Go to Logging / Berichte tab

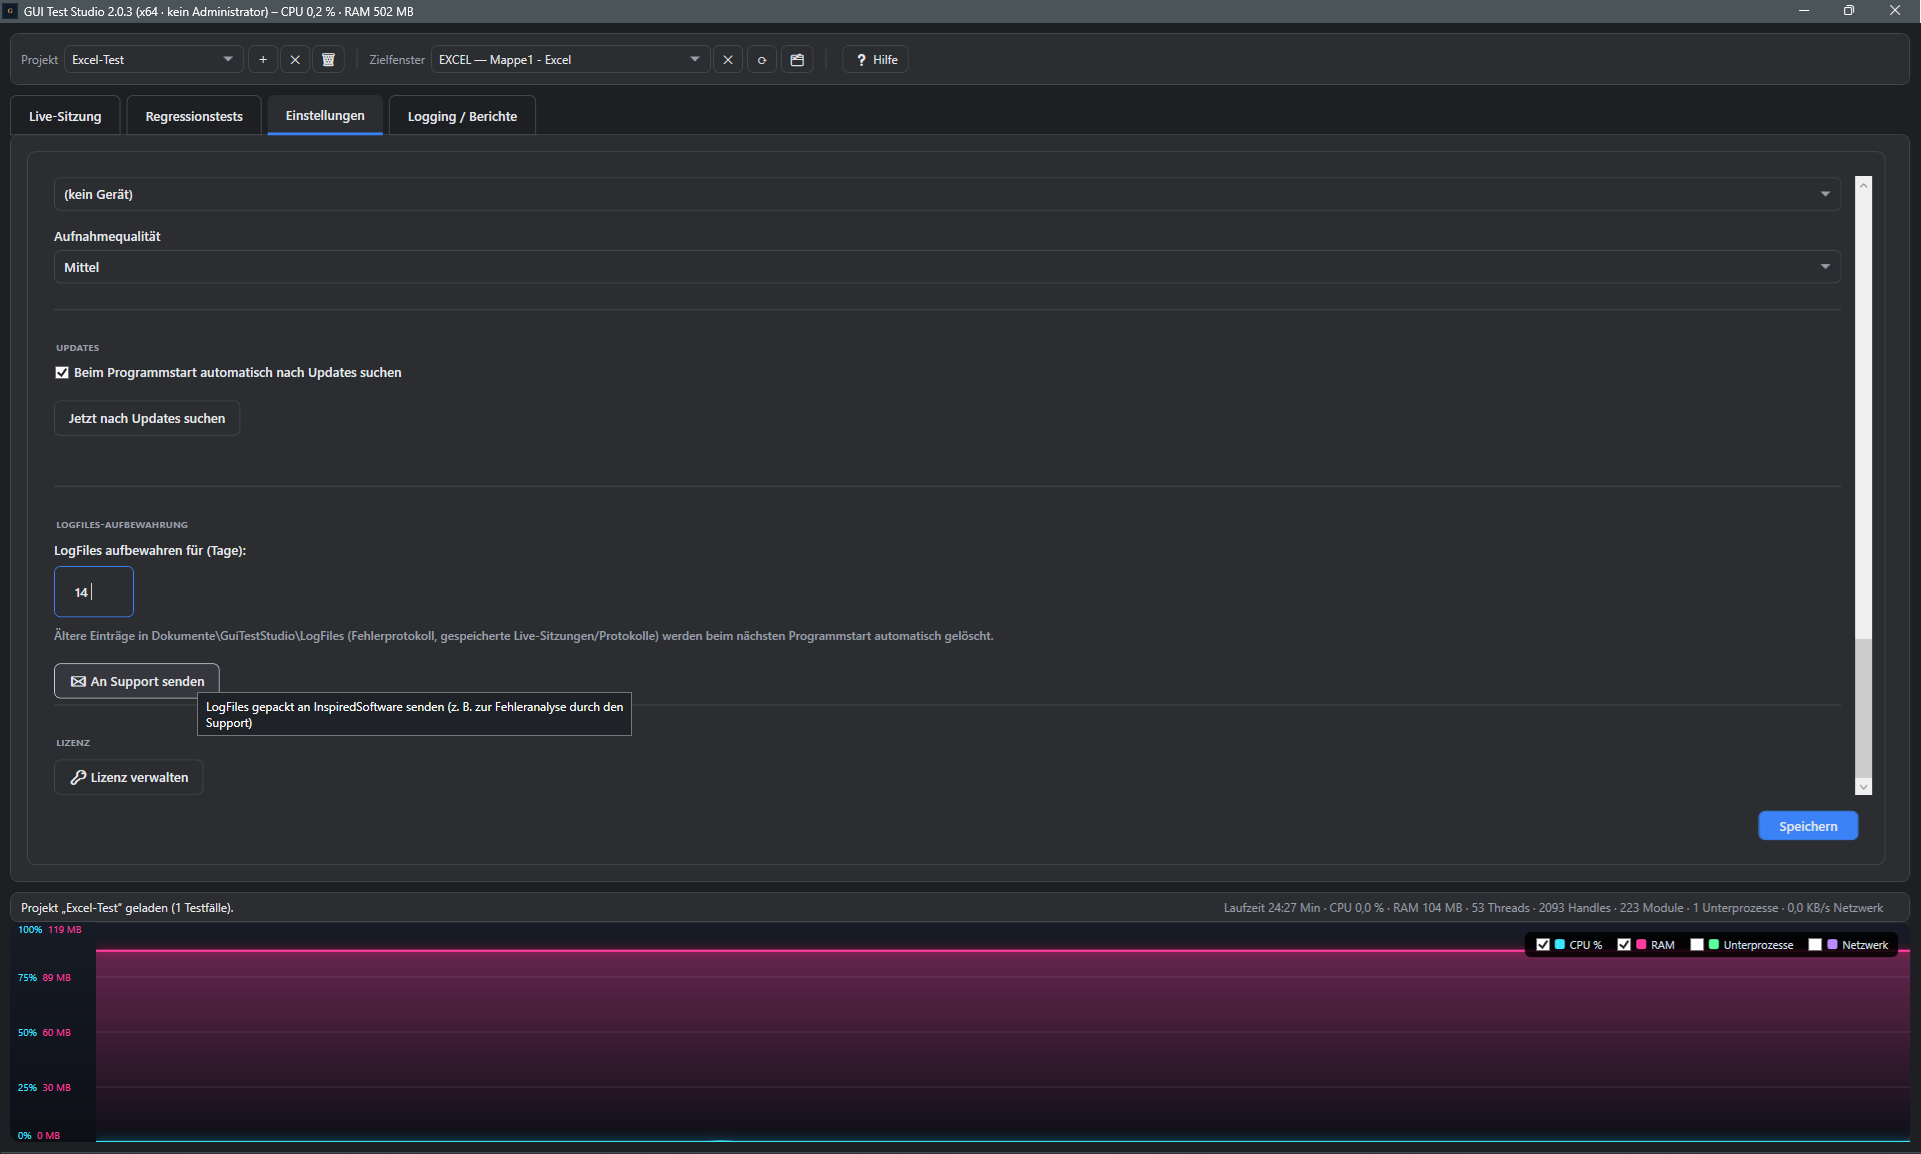click(x=462, y=116)
